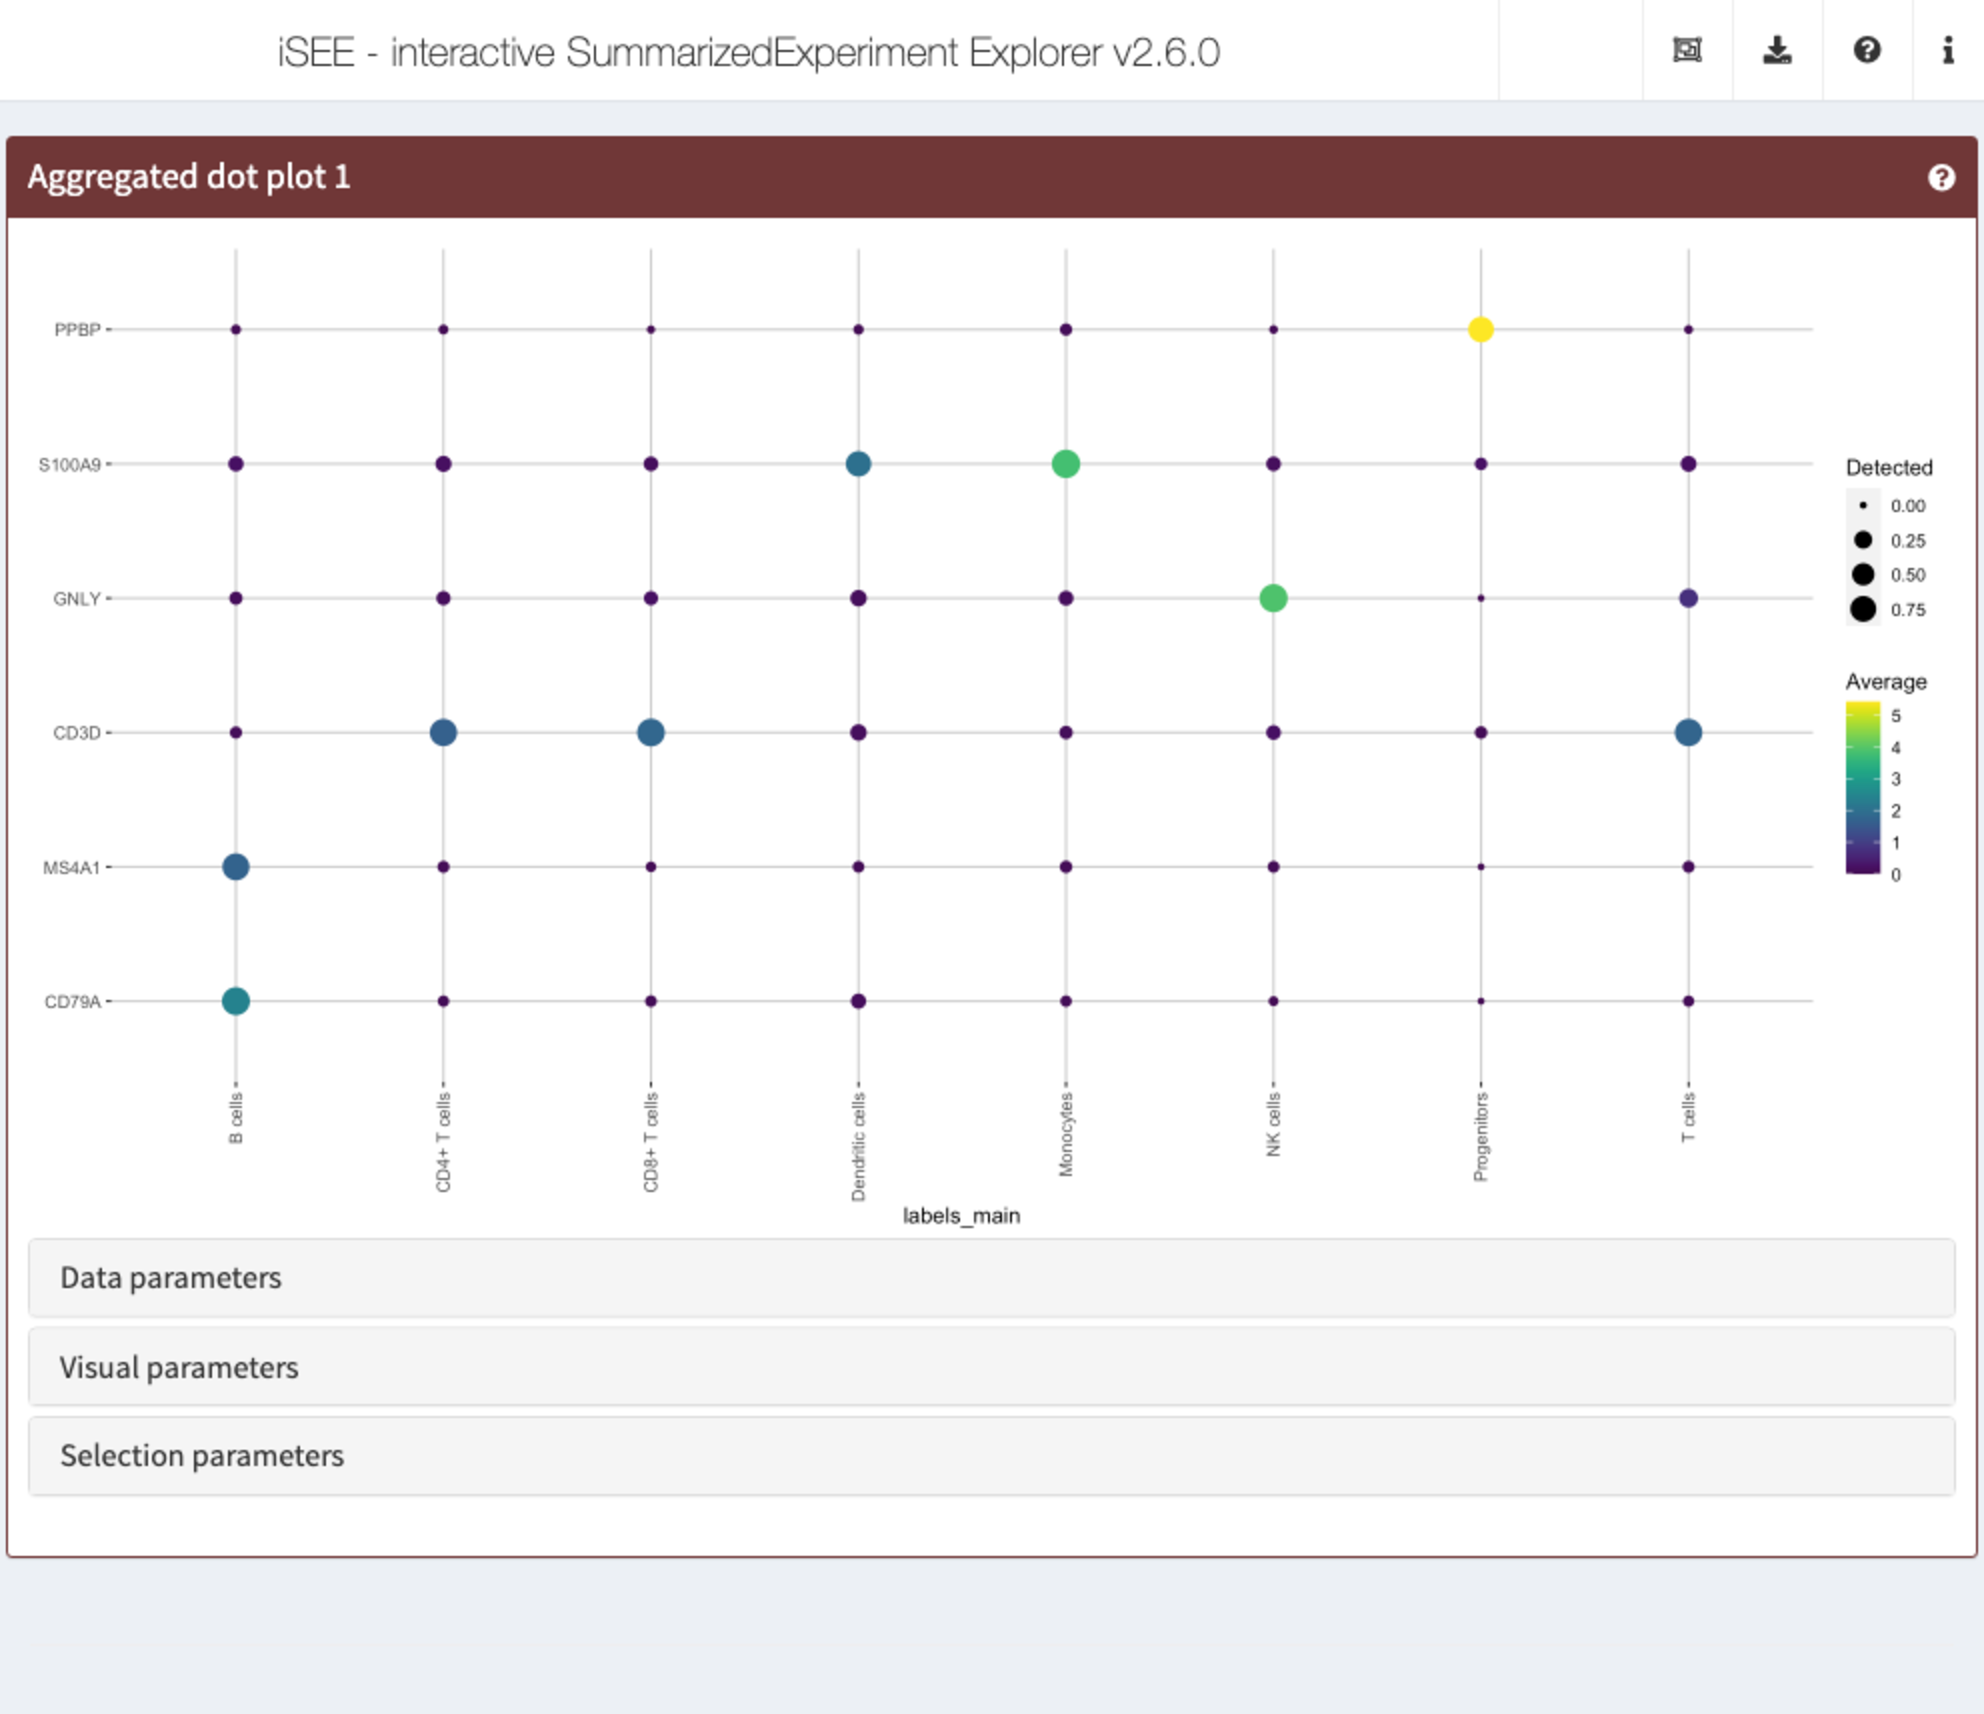Click the Aggregated dot plot help icon

click(1941, 177)
